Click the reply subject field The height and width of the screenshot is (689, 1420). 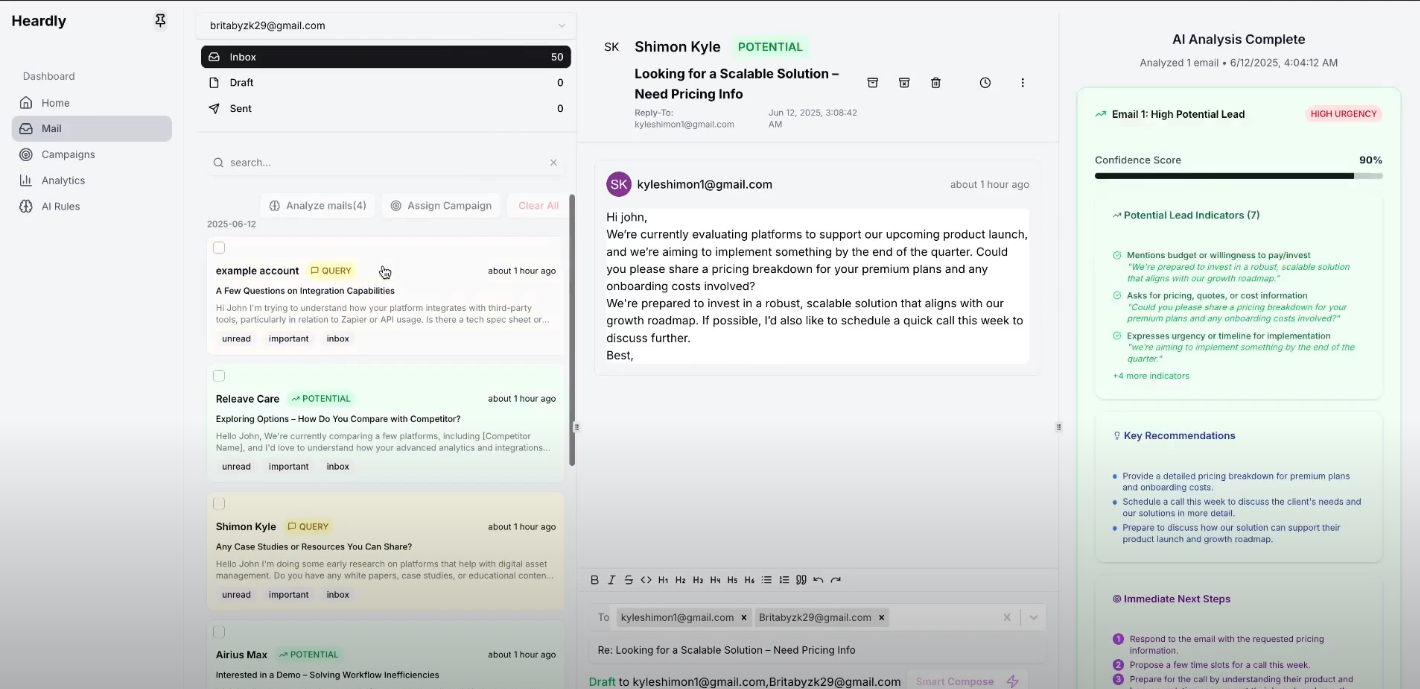pyautogui.click(x=817, y=650)
